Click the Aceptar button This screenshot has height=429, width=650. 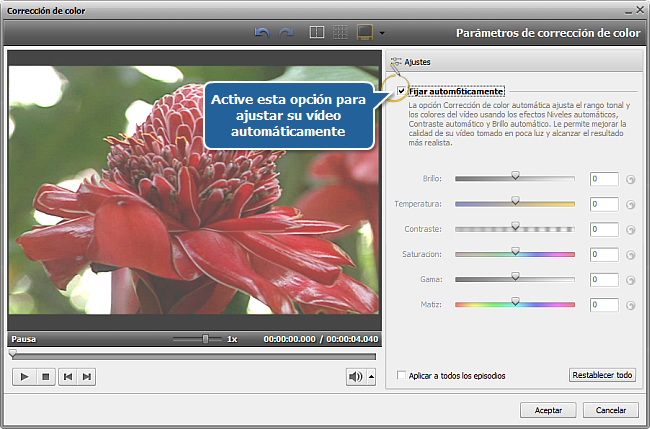(x=548, y=410)
